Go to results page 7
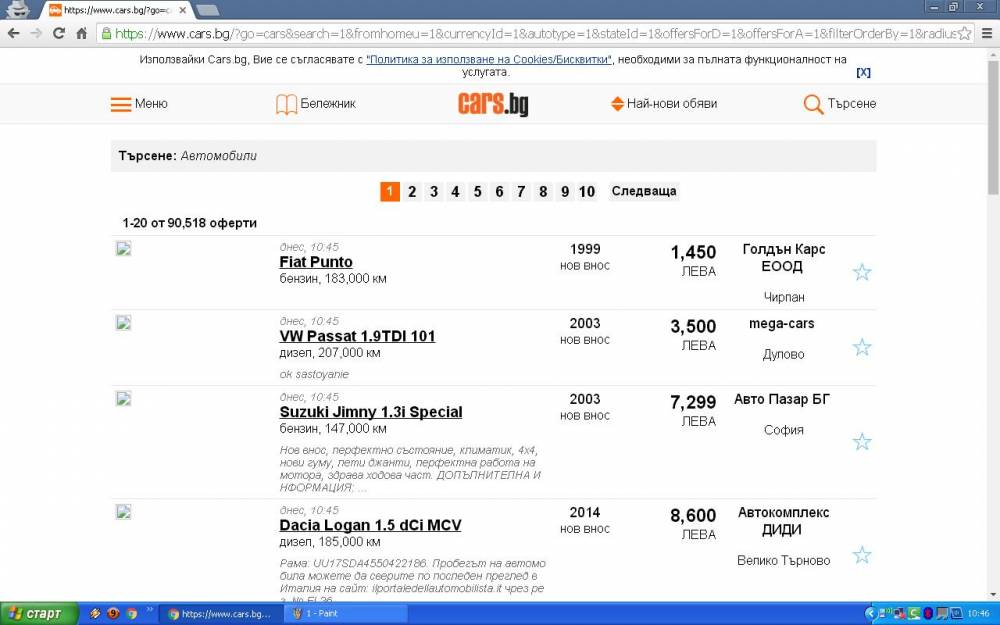Image resolution: width=1000 pixels, height=625 pixels. tap(521, 191)
